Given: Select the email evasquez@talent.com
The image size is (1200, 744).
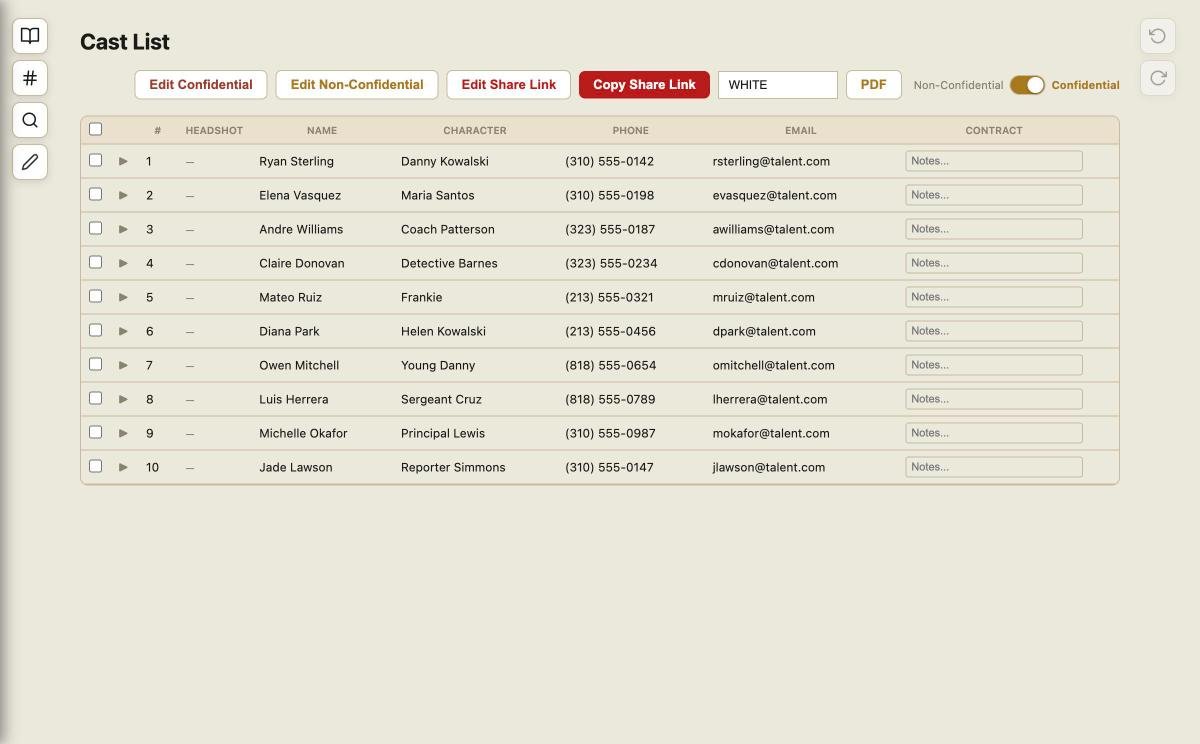Looking at the screenshot, I should click(x=775, y=195).
